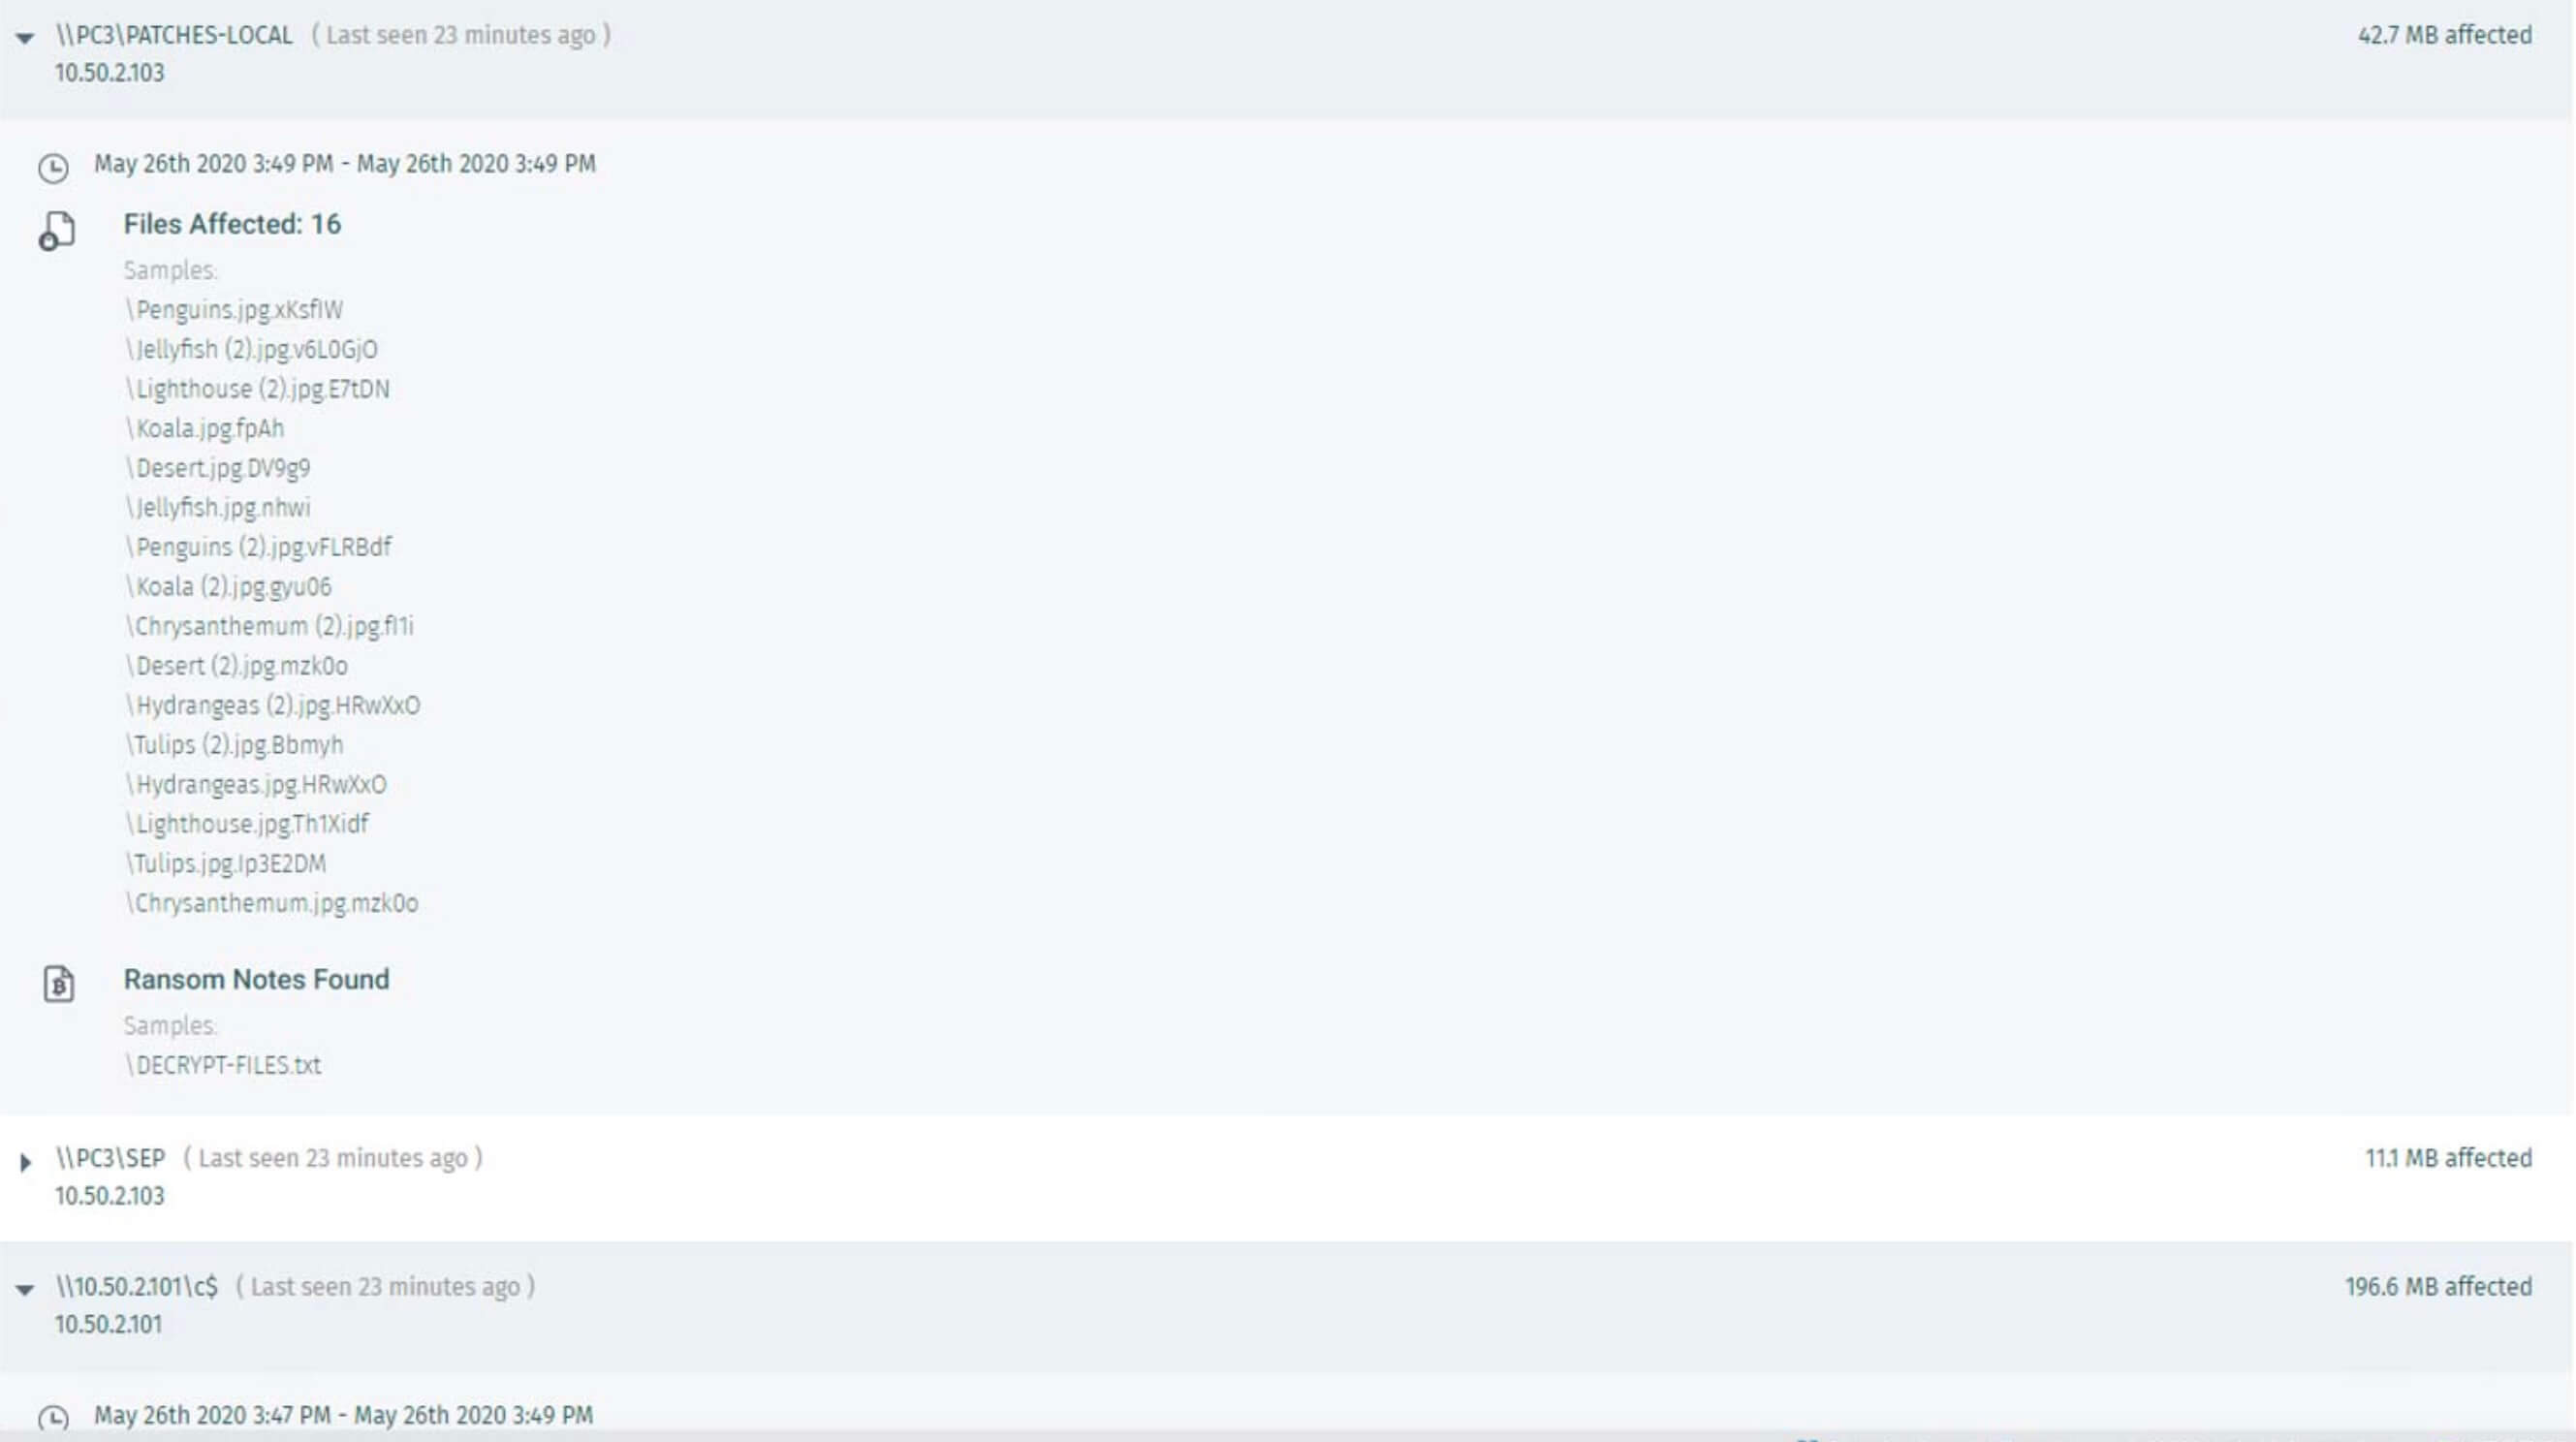The width and height of the screenshot is (2576, 1442).
Task: Select the Koala.jpg.fpAh file entry
Action: click(x=205, y=429)
